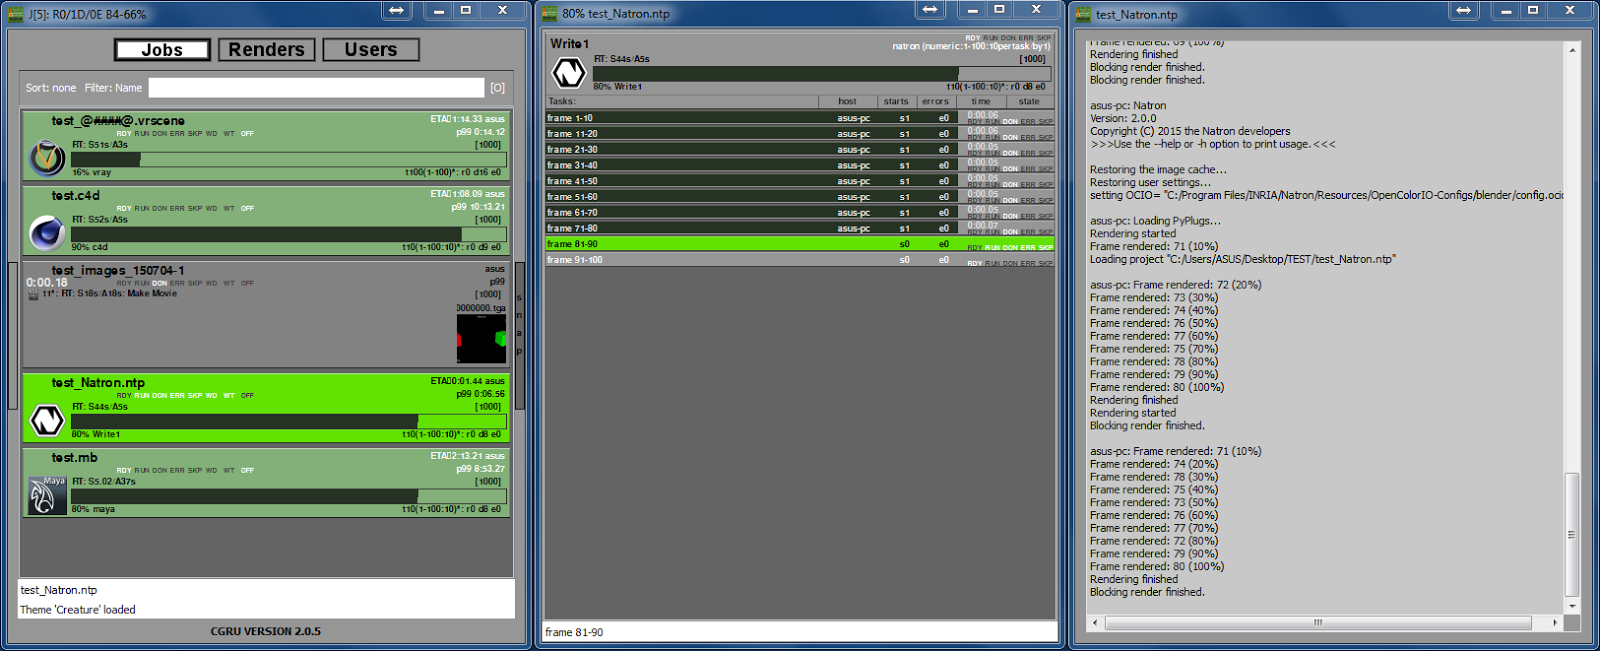Click progress bar of test_@####@.vrscene job

(289, 159)
